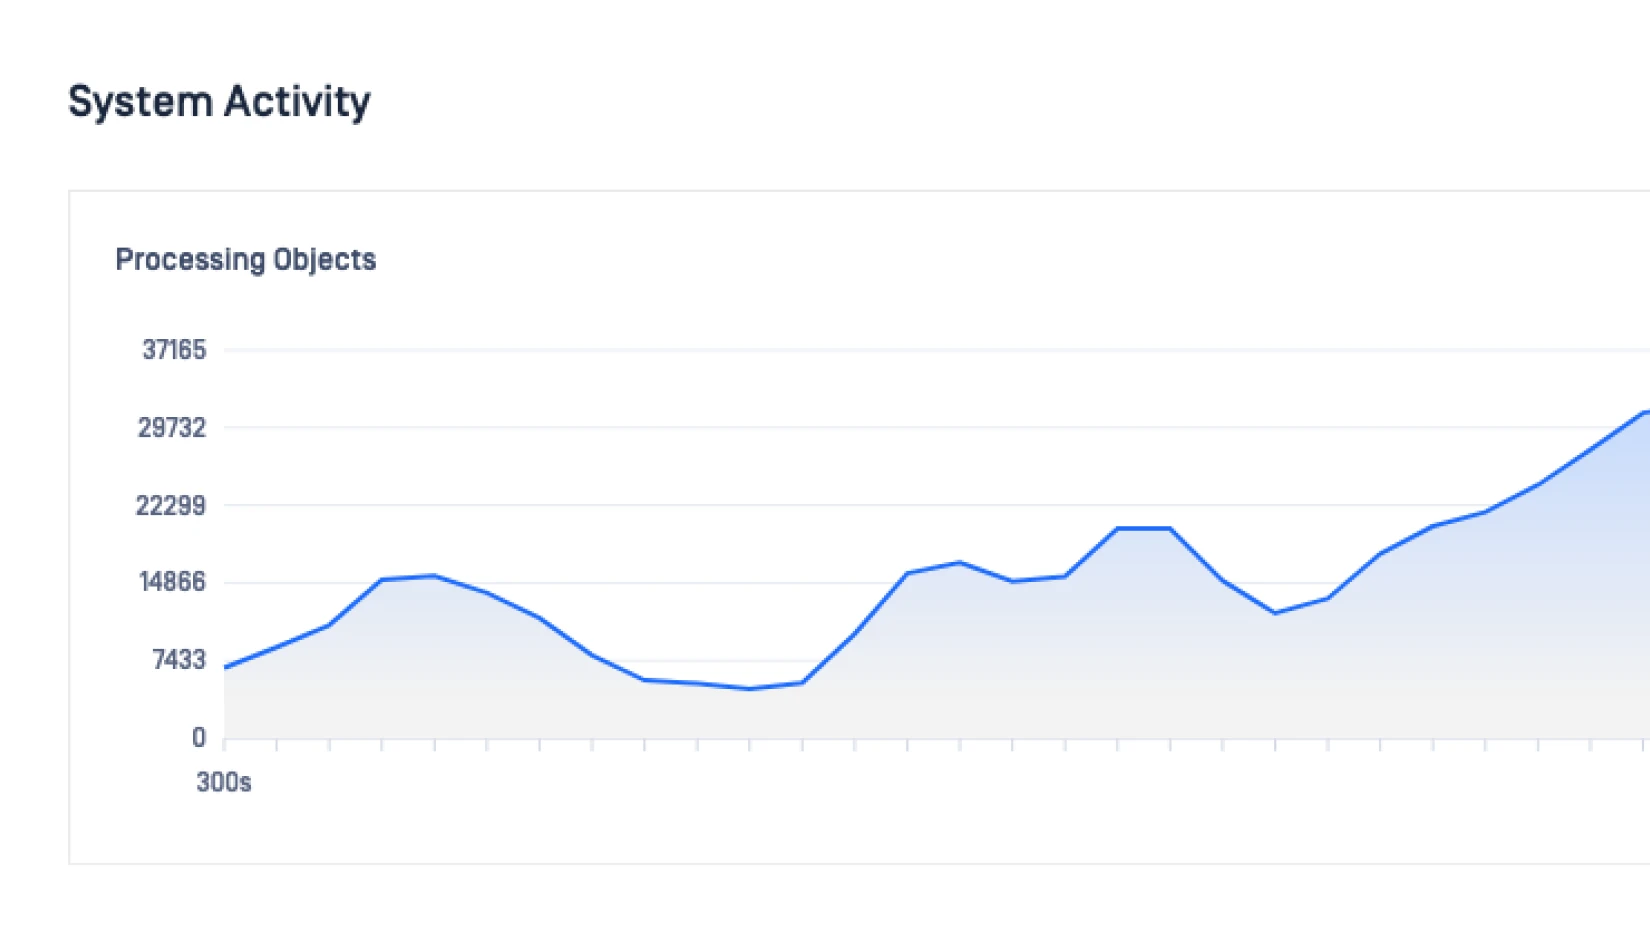Image resolution: width=1650 pixels, height=942 pixels.
Task: Click the leftmost starting point of the line
Action: pyautogui.click(x=226, y=667)
